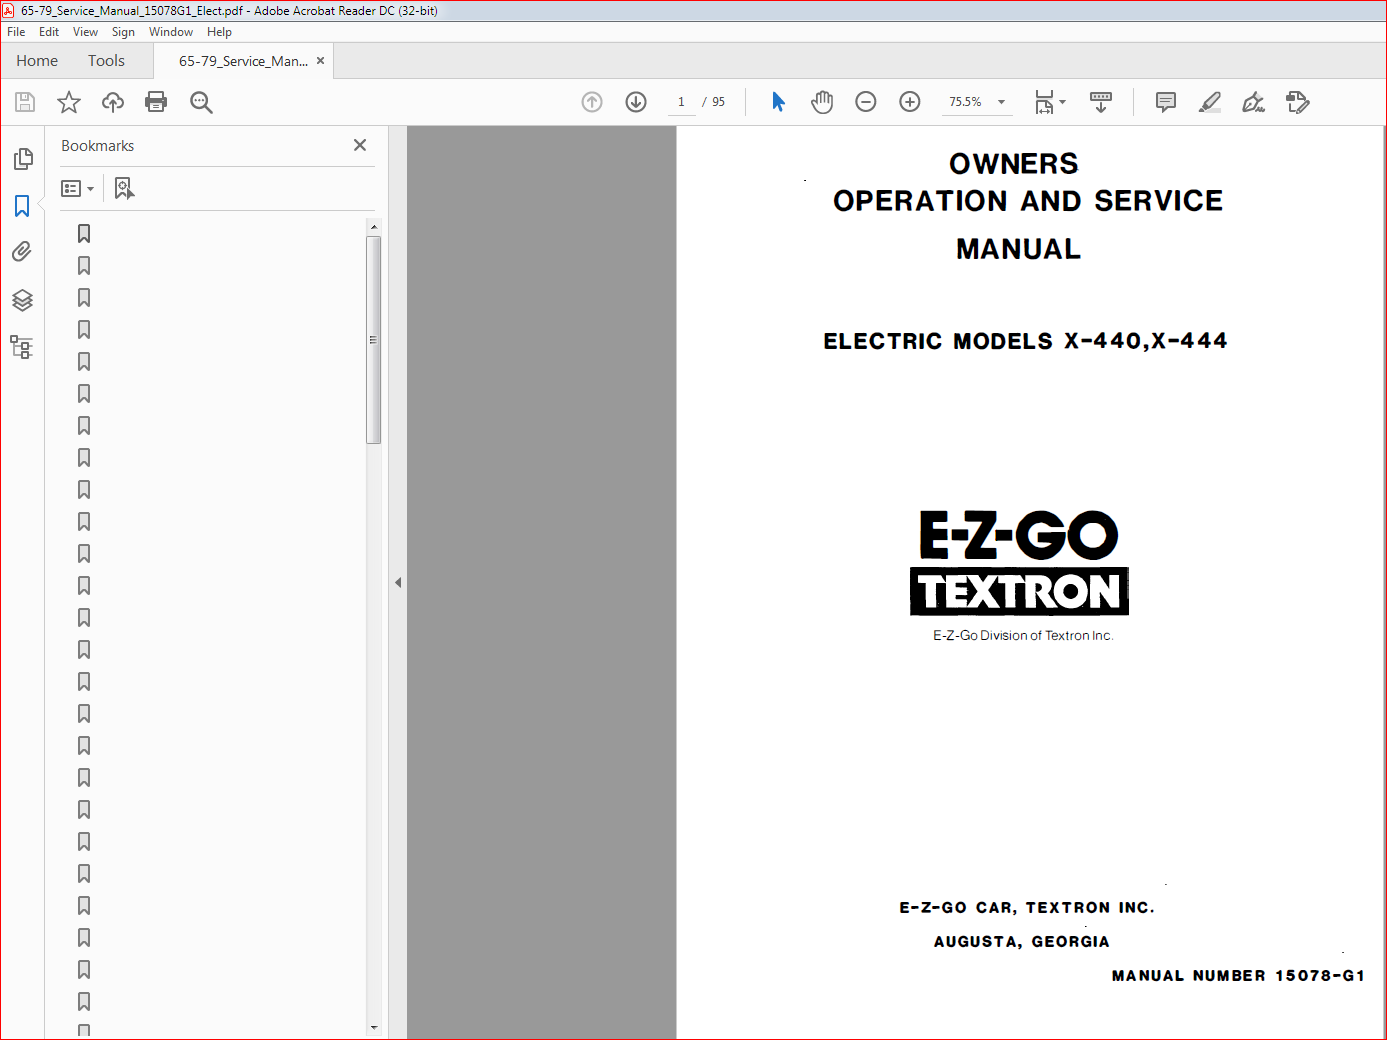
Task: Select the Highlight text tool
Action: [x=1210, y=102]
